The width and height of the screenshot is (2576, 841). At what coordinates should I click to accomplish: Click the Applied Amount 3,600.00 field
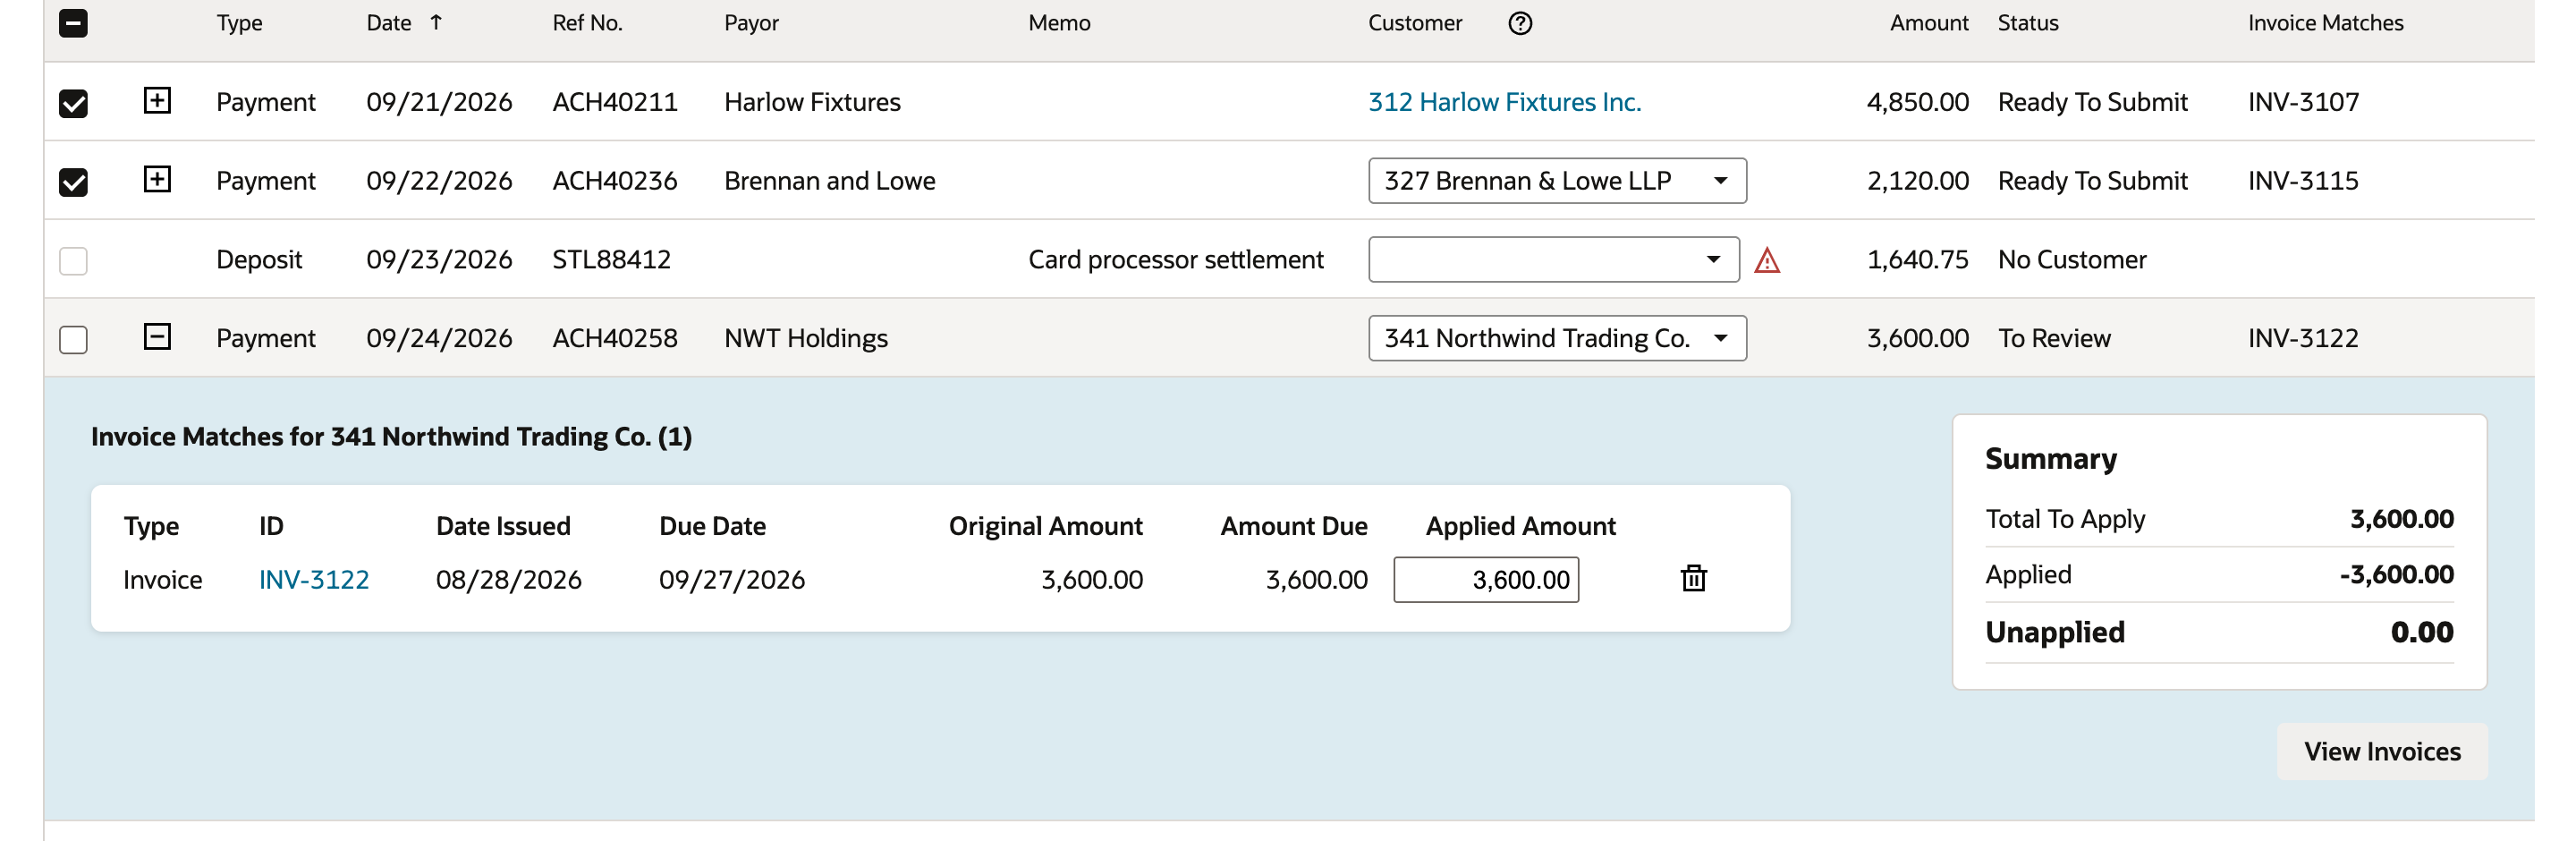click(x=1486, y=580)
